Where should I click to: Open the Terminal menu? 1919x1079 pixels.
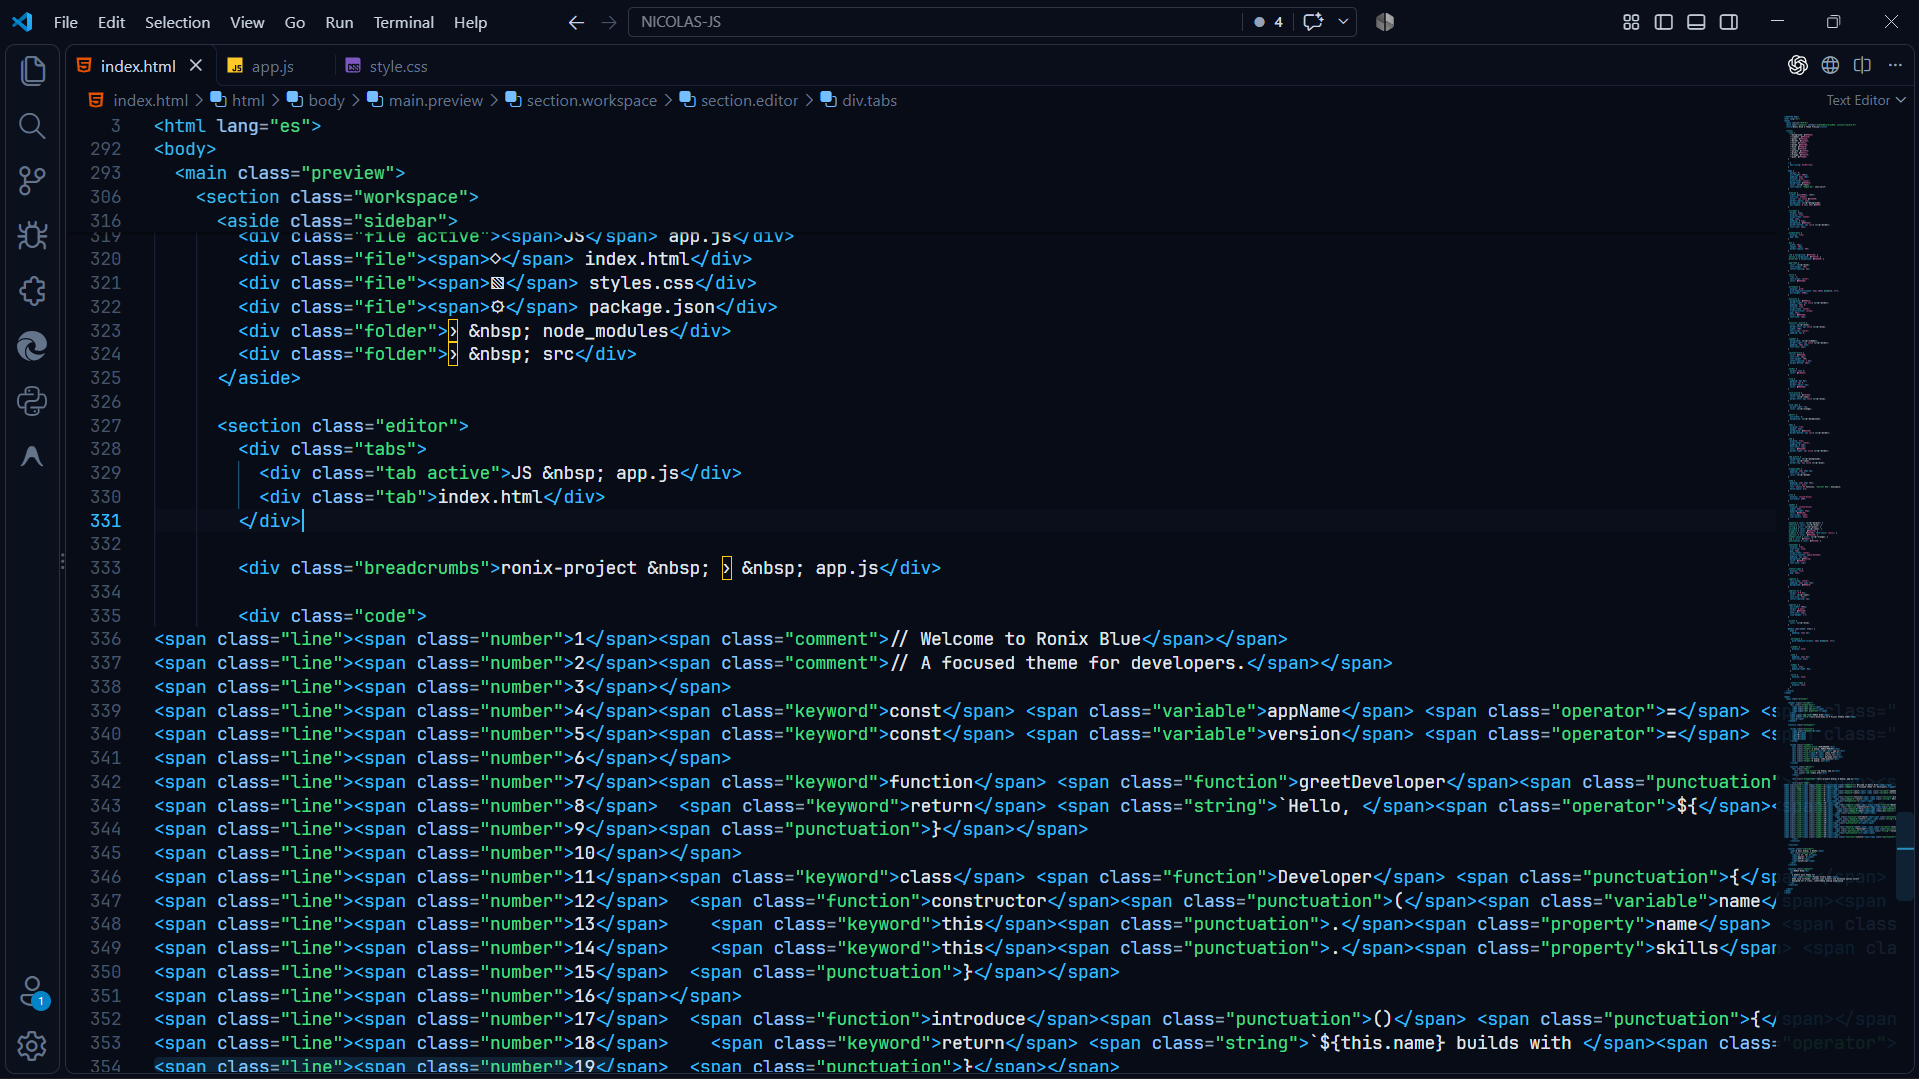pos(403,22)
